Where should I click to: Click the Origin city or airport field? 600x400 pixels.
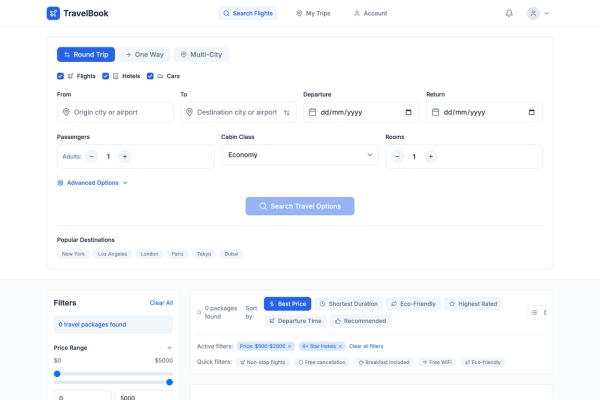[115, 112]
